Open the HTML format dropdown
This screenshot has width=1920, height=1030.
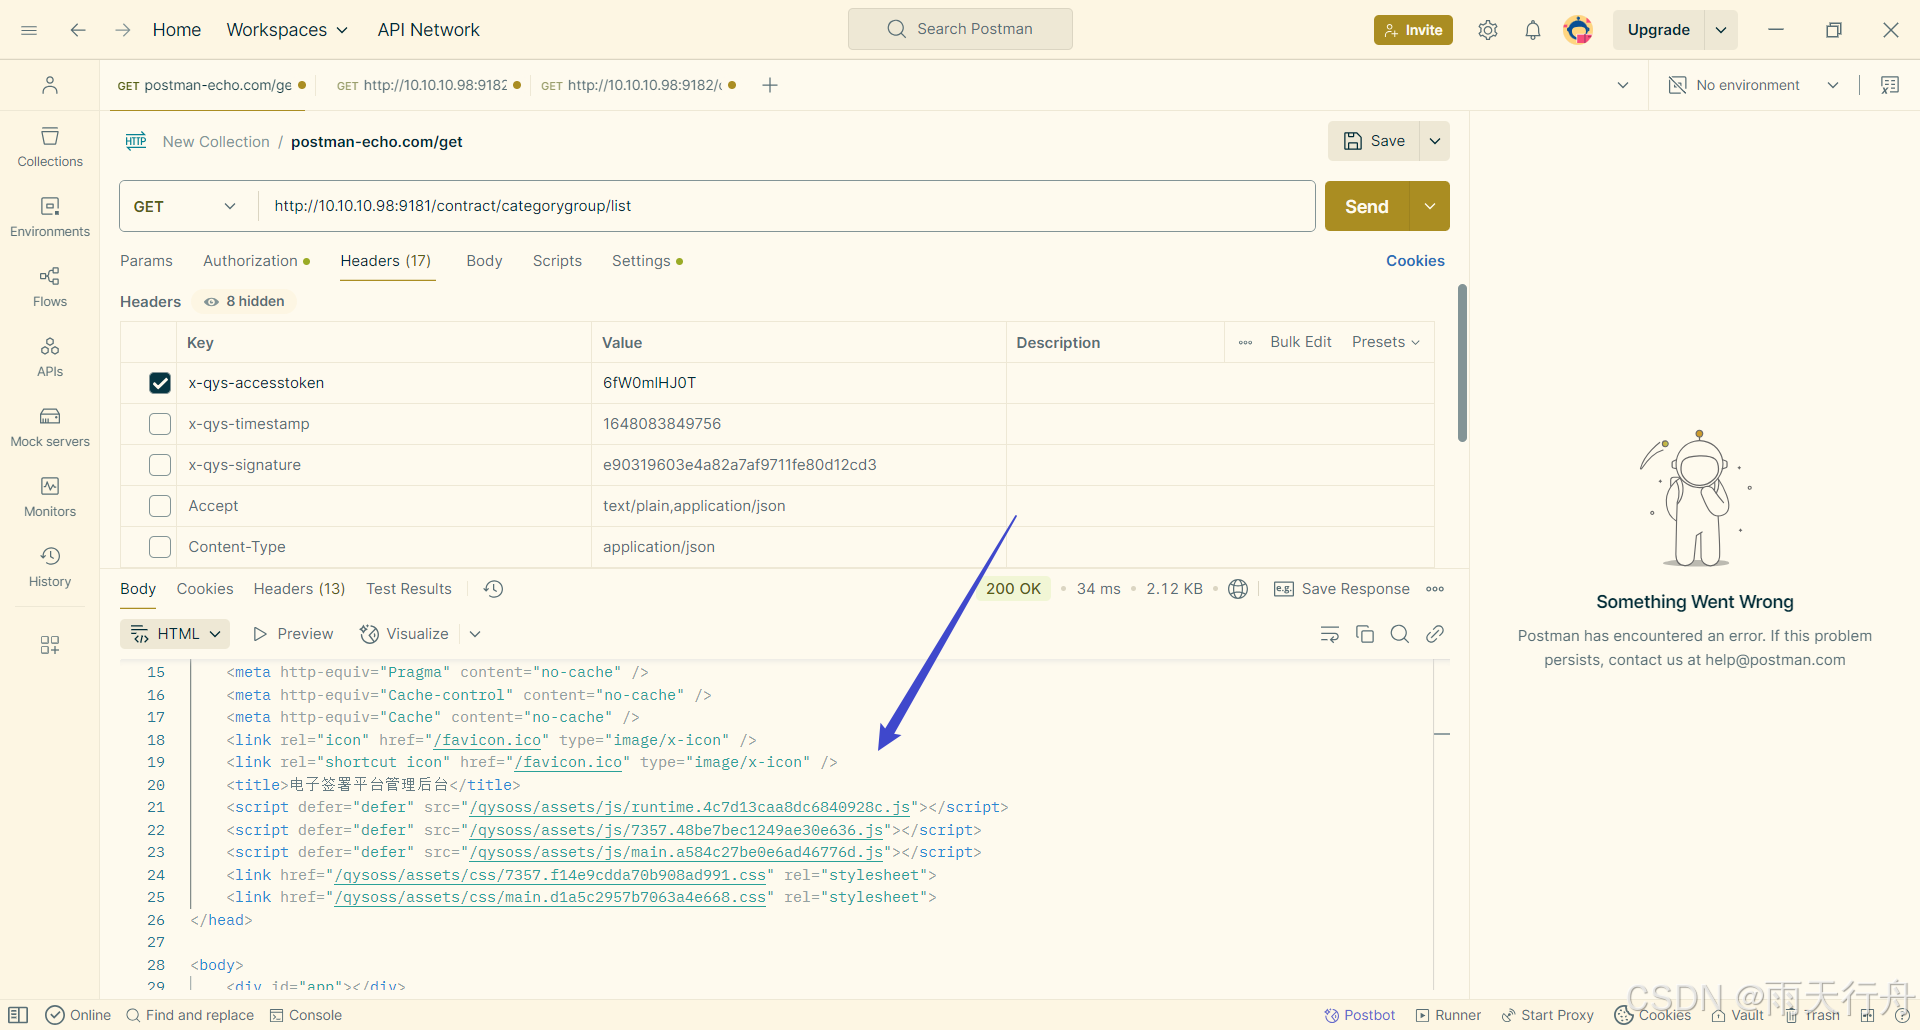click(175, 634)
